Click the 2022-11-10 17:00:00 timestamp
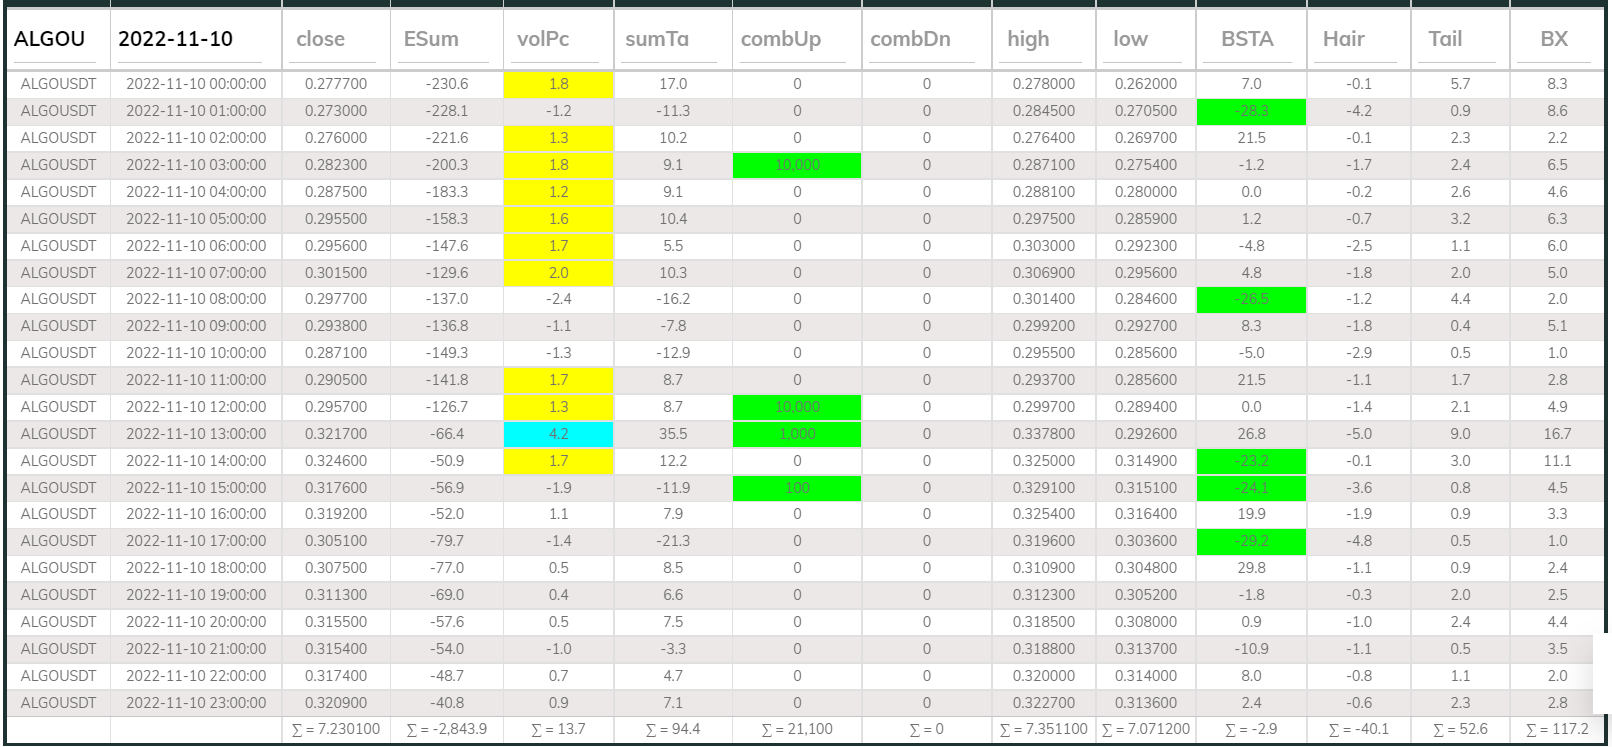The height and width of the screenshot is (747, 1612). coord(196,541)
